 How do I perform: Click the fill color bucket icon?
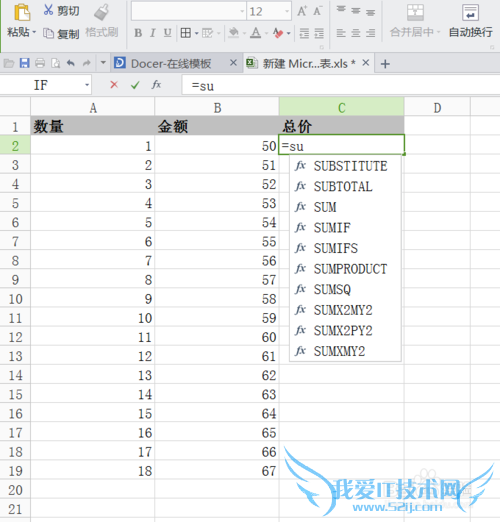[x=234, y=33]
